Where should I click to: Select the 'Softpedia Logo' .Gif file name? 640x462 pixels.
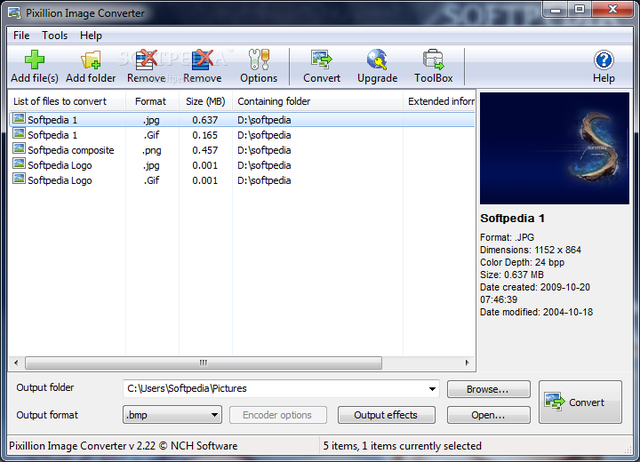60,180
